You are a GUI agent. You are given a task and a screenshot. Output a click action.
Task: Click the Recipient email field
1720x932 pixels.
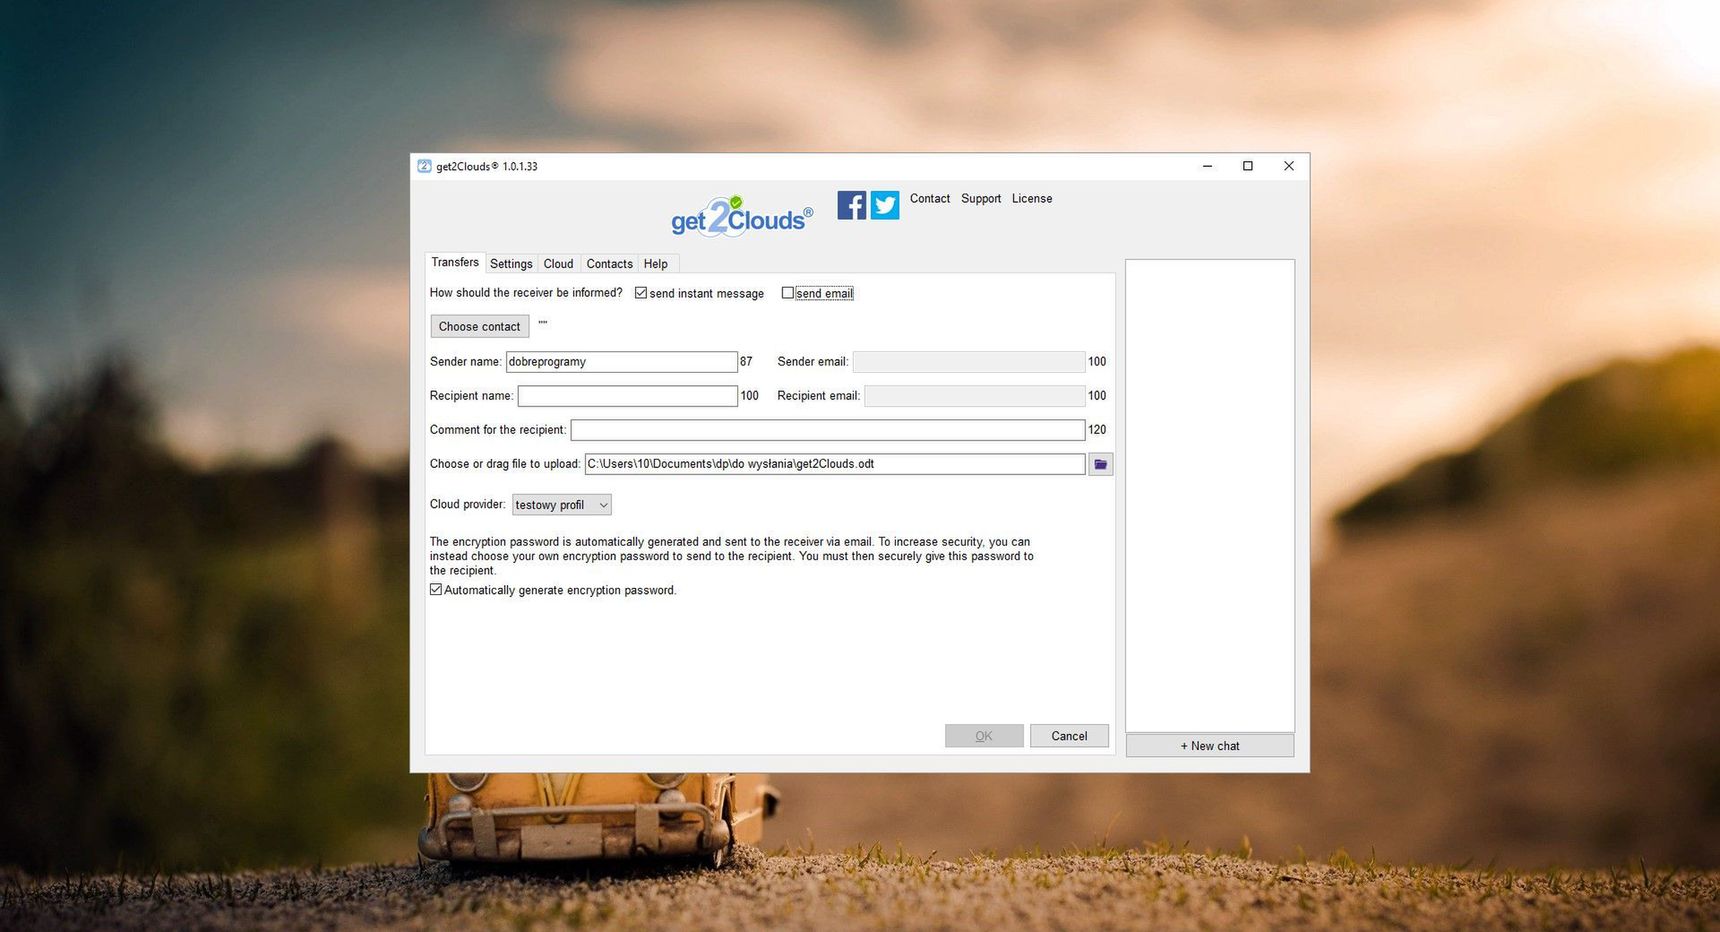pos(974,396)
